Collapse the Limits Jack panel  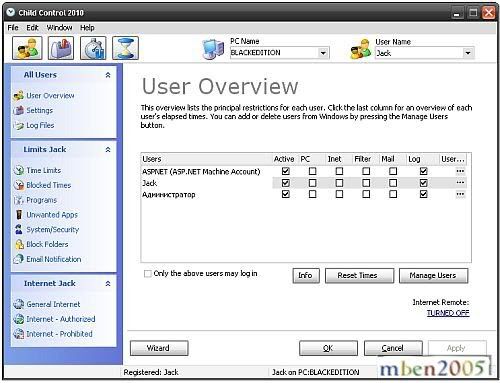[108, 150]
